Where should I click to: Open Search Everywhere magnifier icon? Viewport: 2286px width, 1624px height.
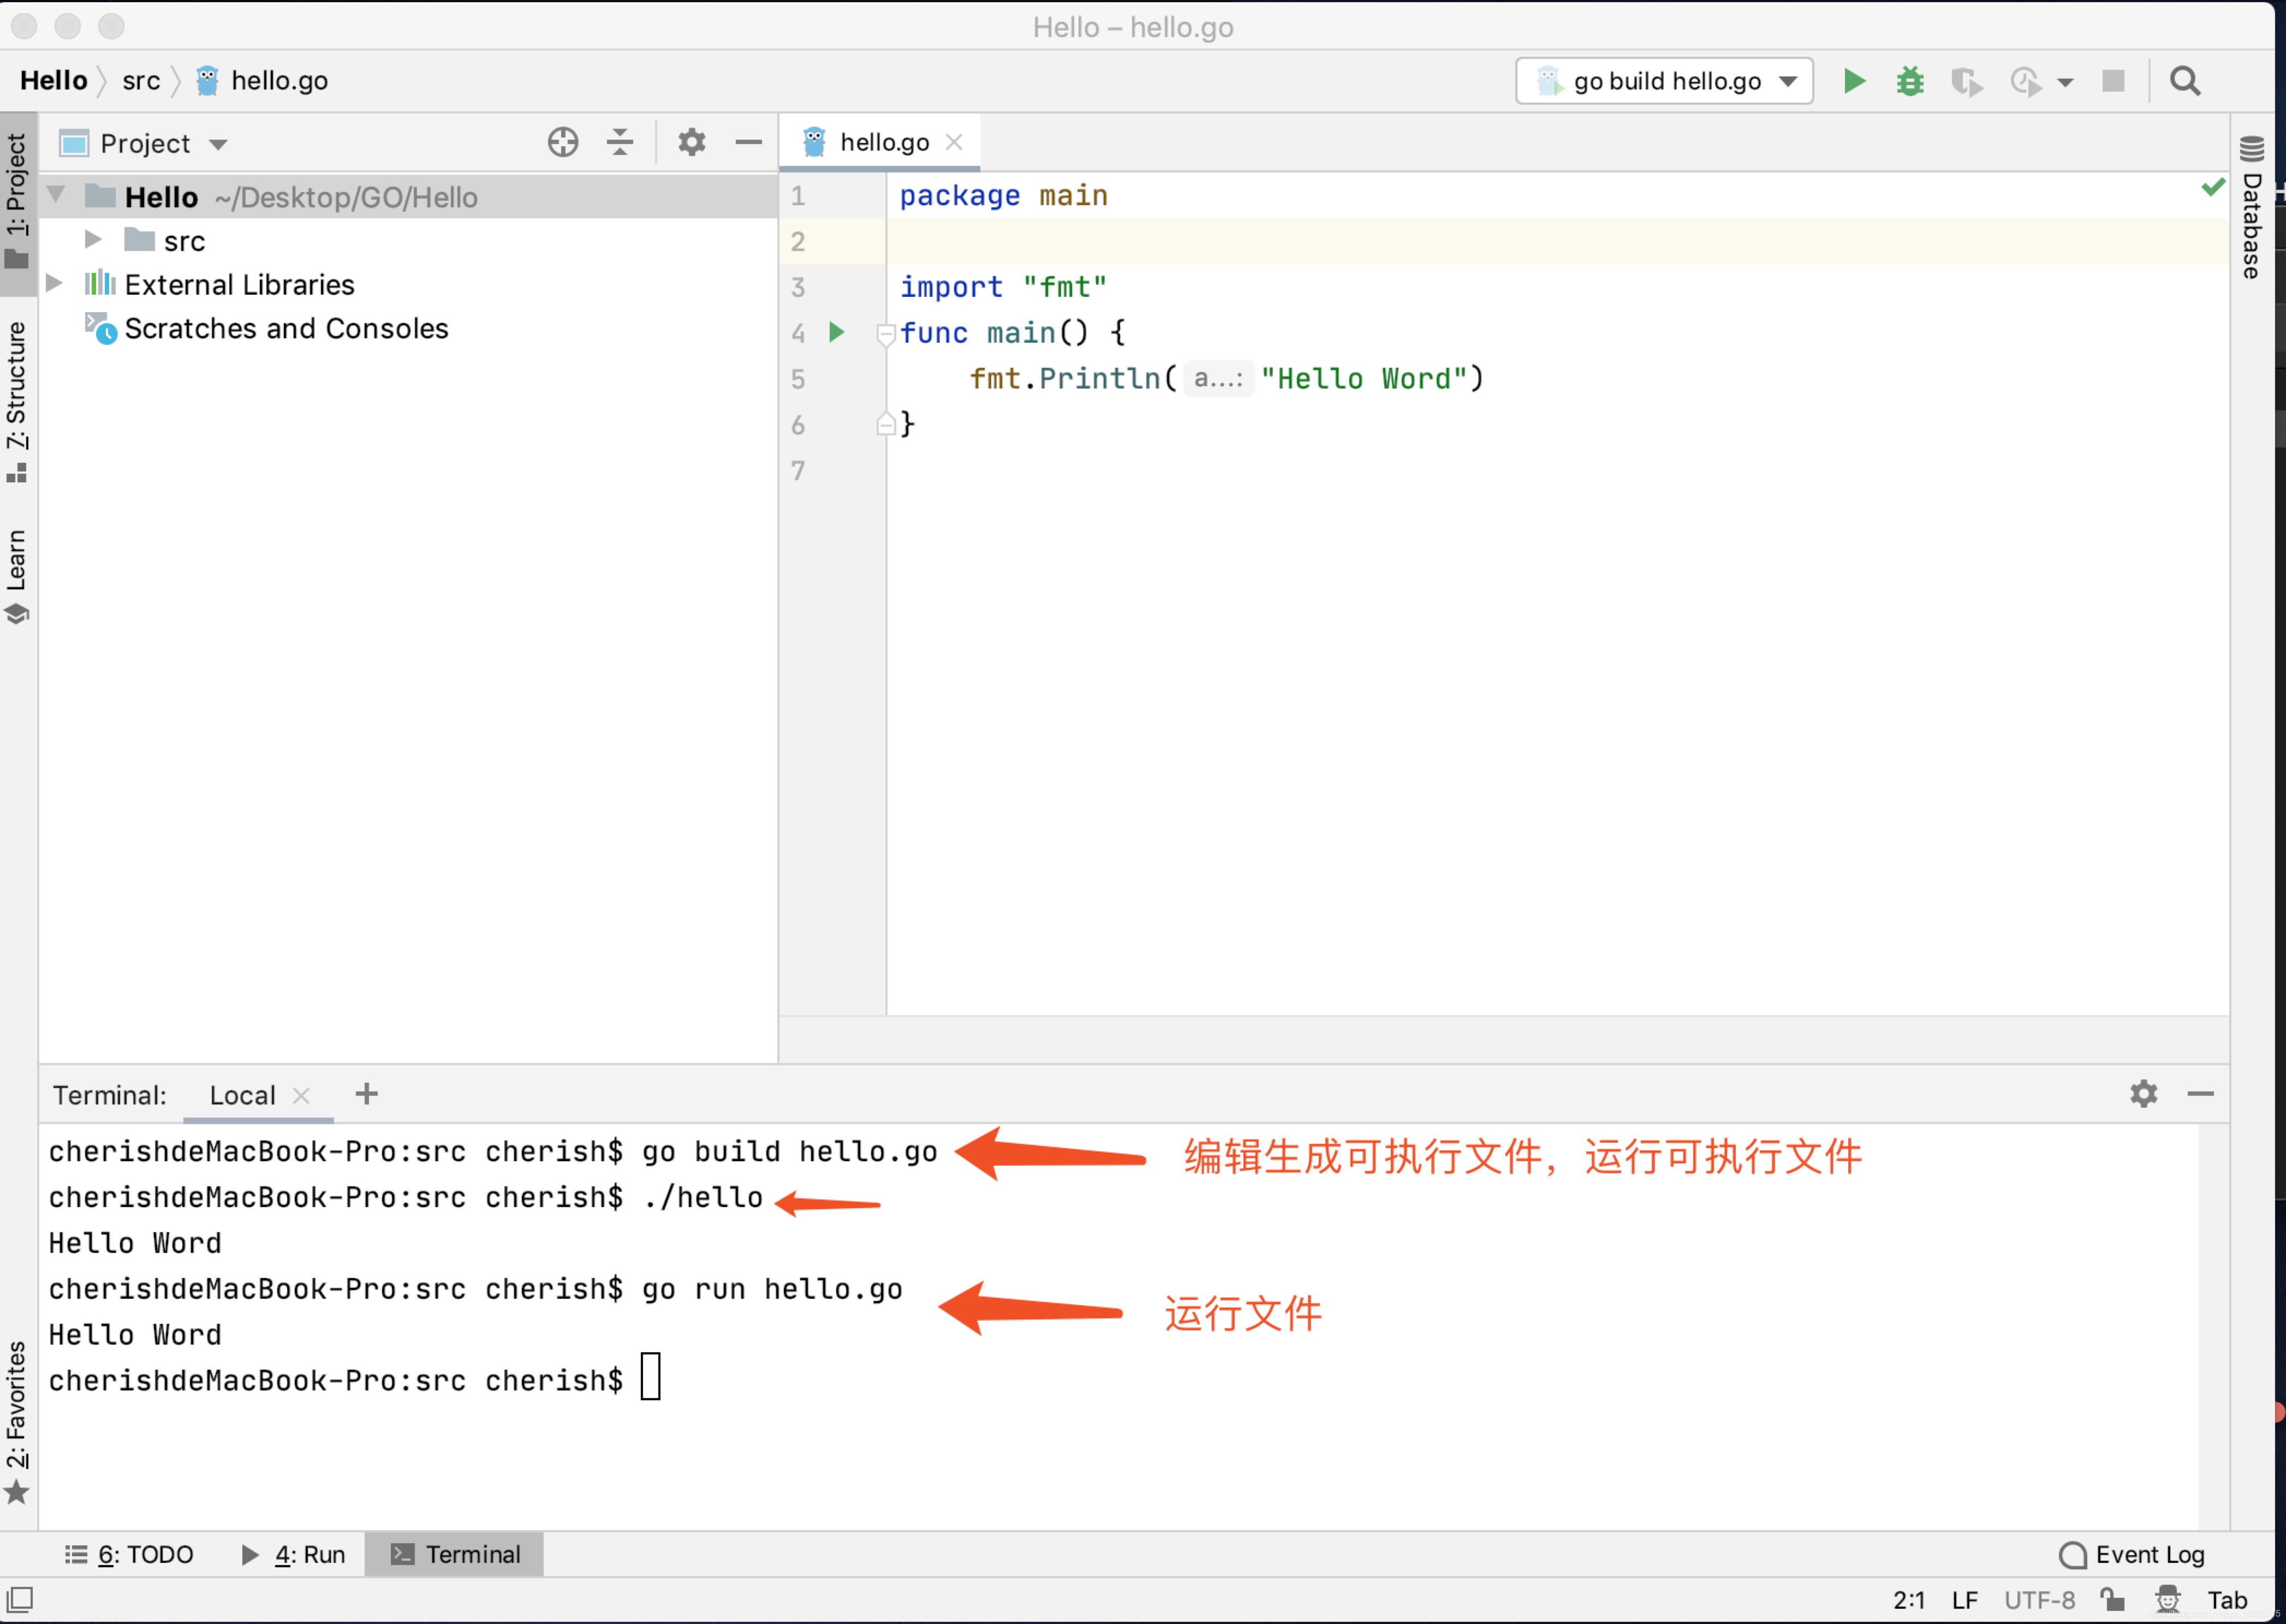[x=2184, y=81]
